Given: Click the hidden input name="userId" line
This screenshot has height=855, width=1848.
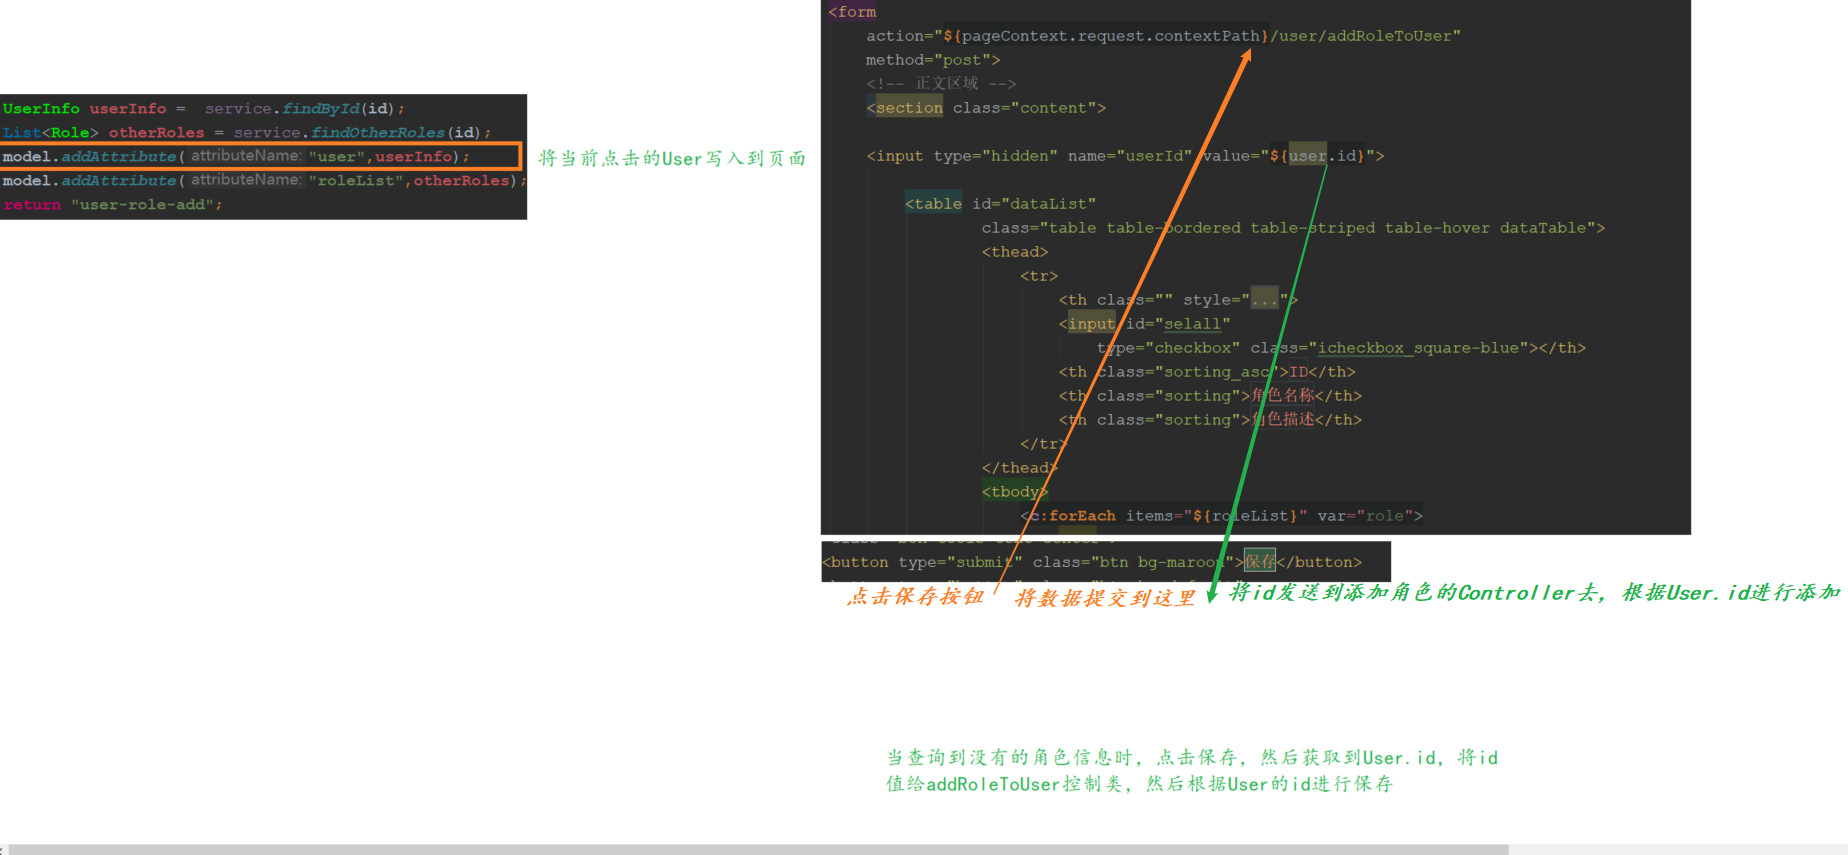Looking at the screenshot, I should (1125, 156).
